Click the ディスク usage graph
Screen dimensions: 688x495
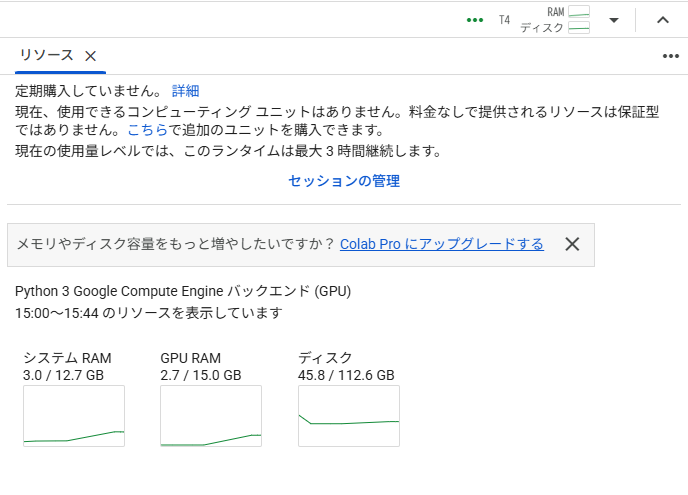[x=349, y=415]
